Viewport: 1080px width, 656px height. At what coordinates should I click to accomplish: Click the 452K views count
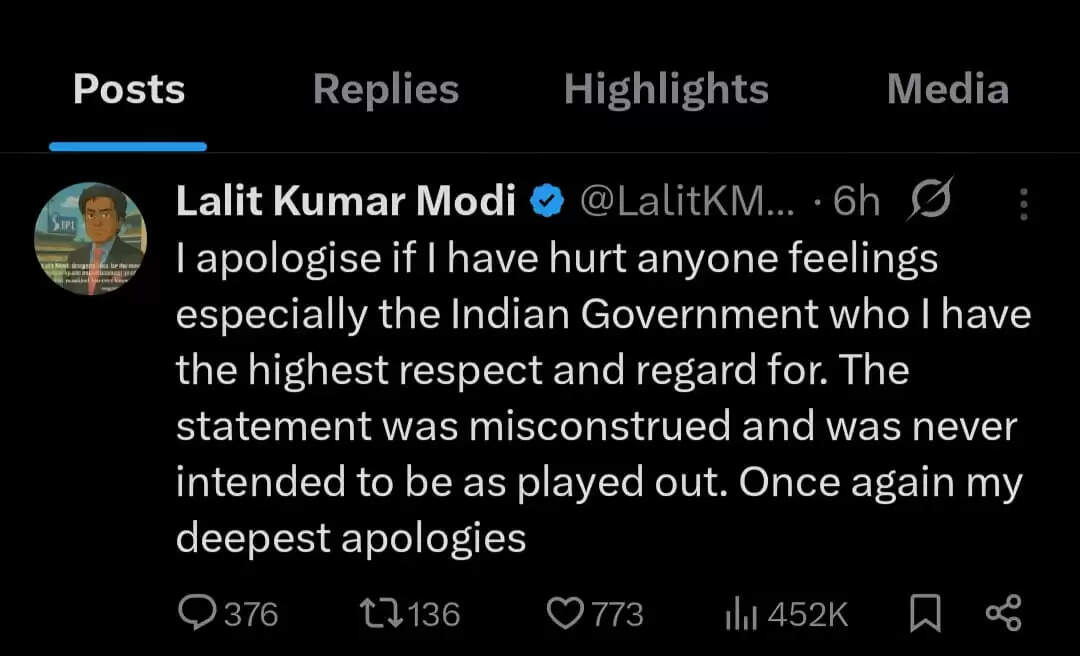[x=807, y=614]
